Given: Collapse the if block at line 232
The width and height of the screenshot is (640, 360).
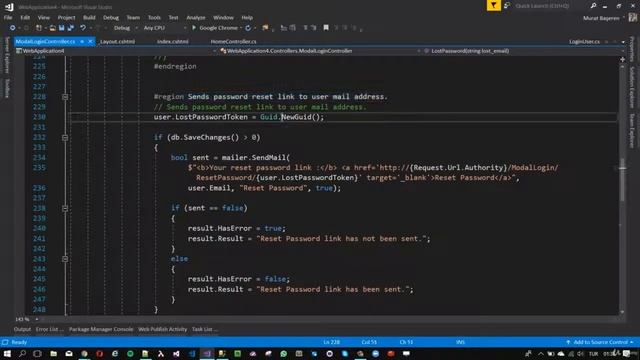Looking at the screenshot, I should pos(65,138).
